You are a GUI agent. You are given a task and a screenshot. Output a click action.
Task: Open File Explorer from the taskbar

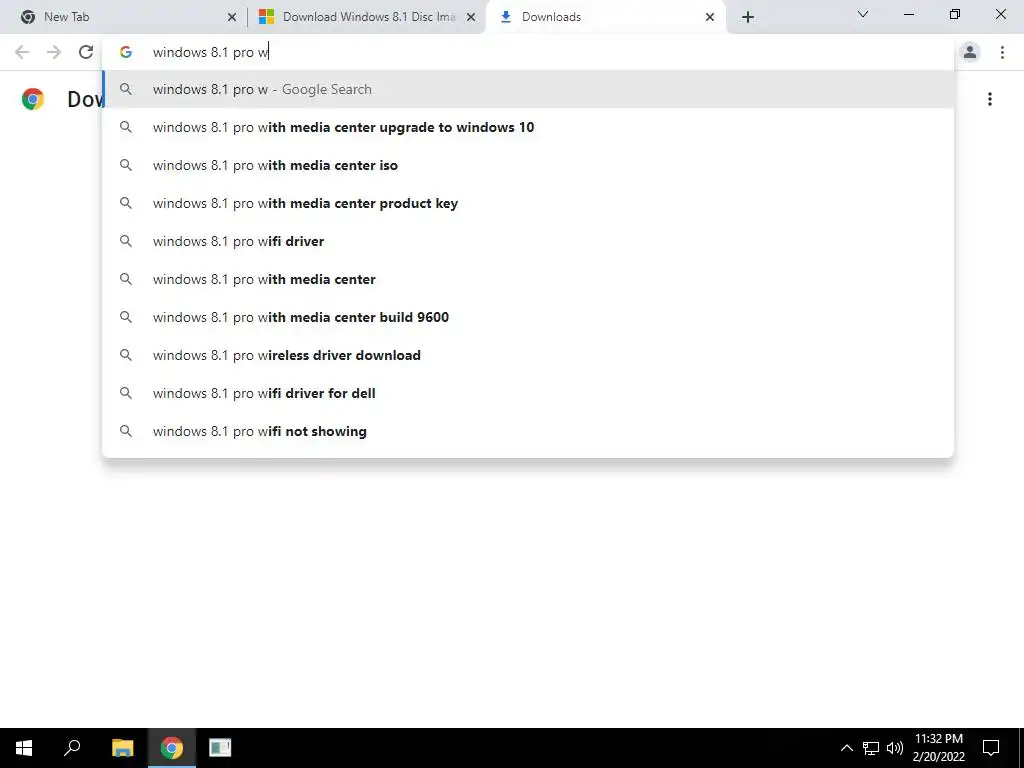coord(122,748)
